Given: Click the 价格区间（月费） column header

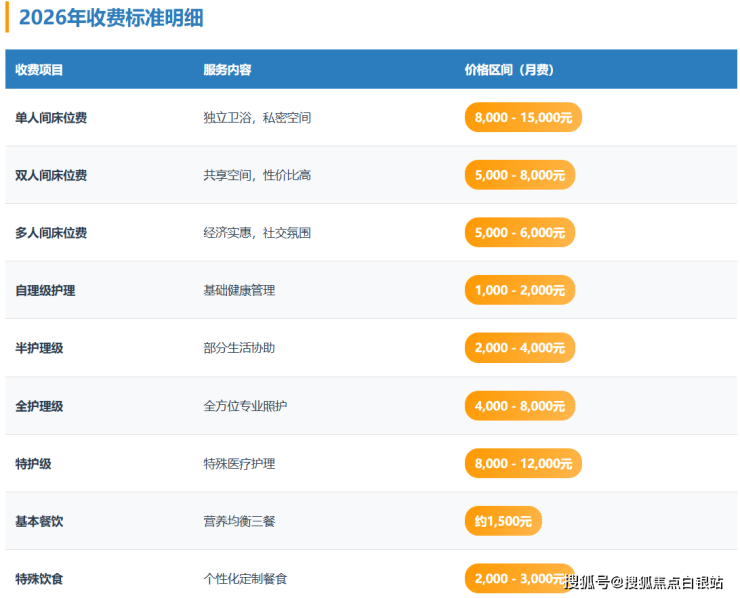Looking at the screenshot, I should 509,70.
